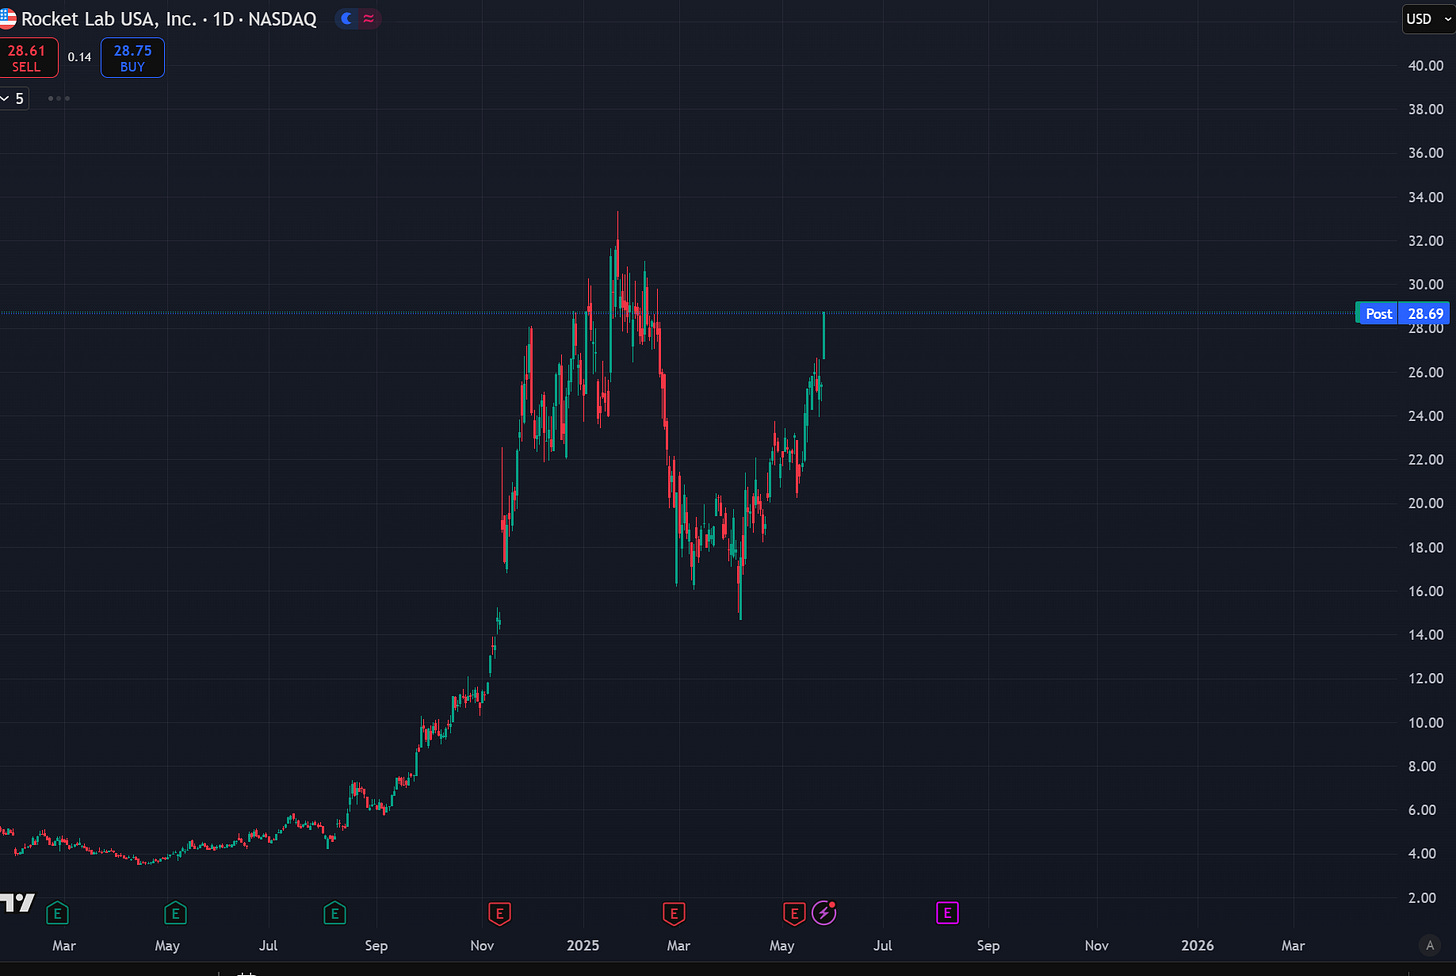Click the 2026 label on time axis

(1197, 945)
